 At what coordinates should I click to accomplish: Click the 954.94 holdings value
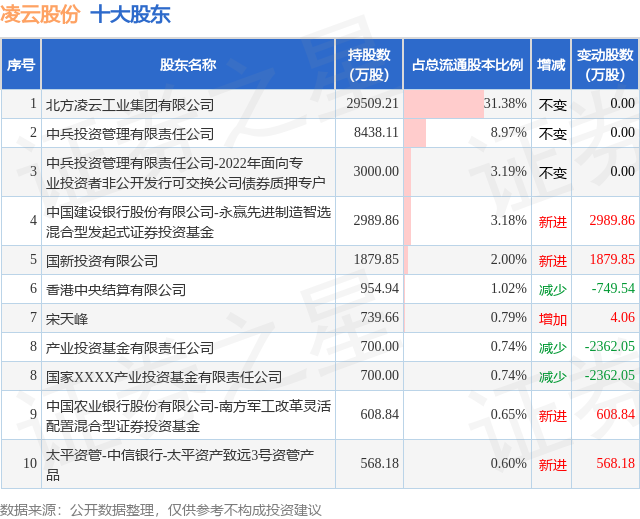click(379, 288)
